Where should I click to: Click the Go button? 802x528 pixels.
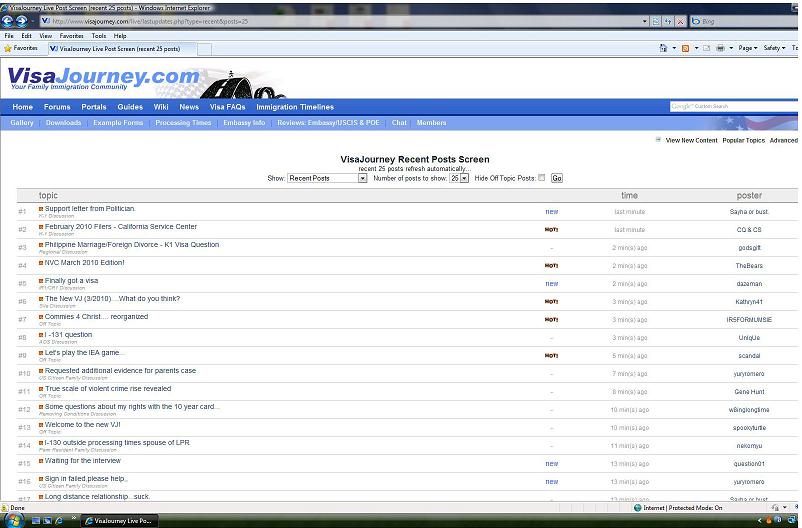557,178
